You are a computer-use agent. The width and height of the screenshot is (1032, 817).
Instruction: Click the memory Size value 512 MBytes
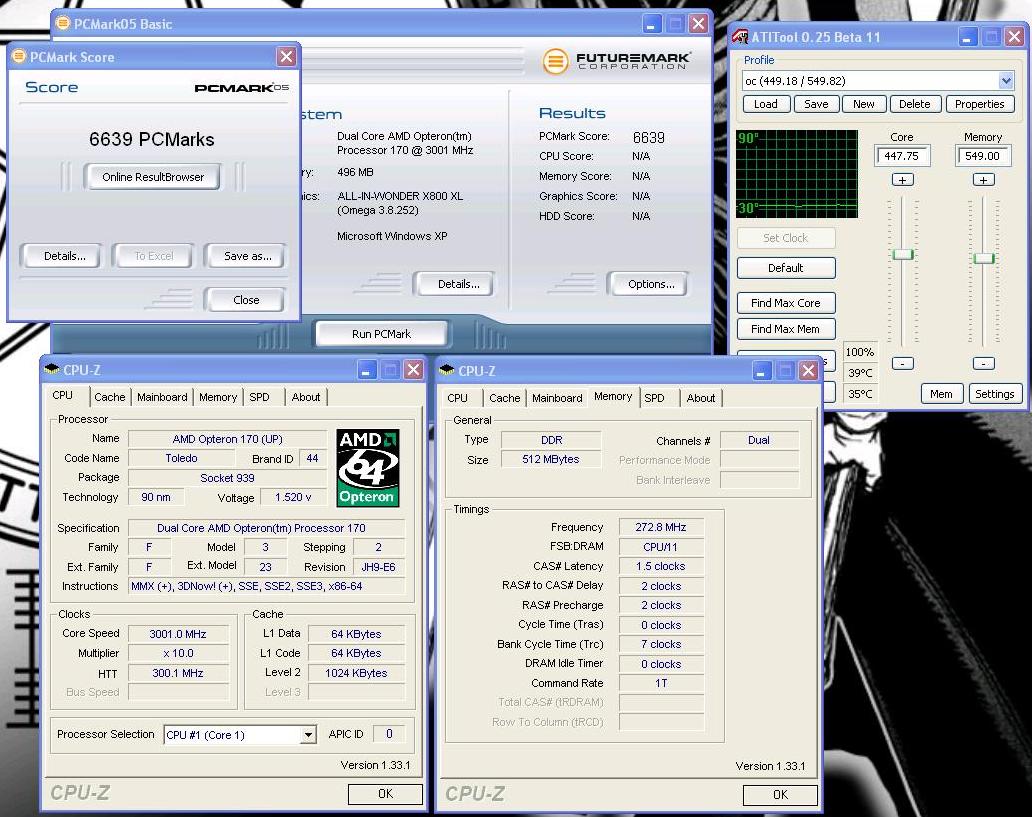click(x=551, y=460)
